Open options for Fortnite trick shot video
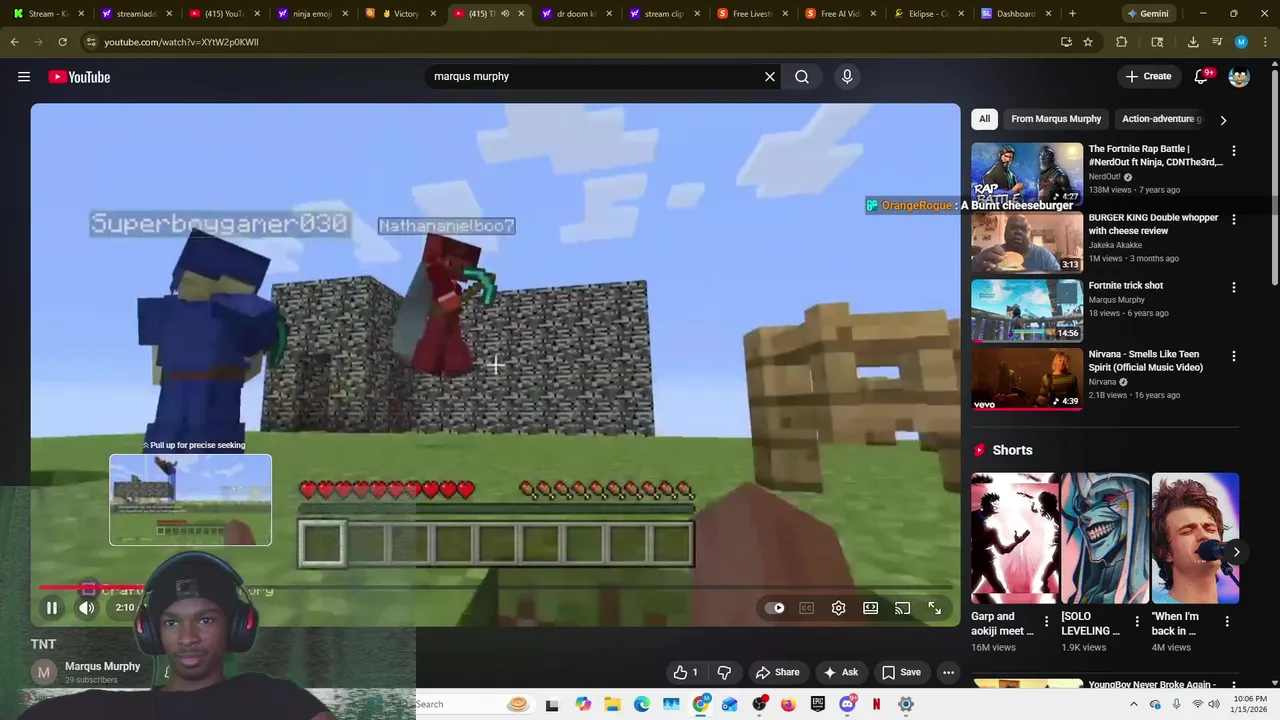 click(1233, 287)
